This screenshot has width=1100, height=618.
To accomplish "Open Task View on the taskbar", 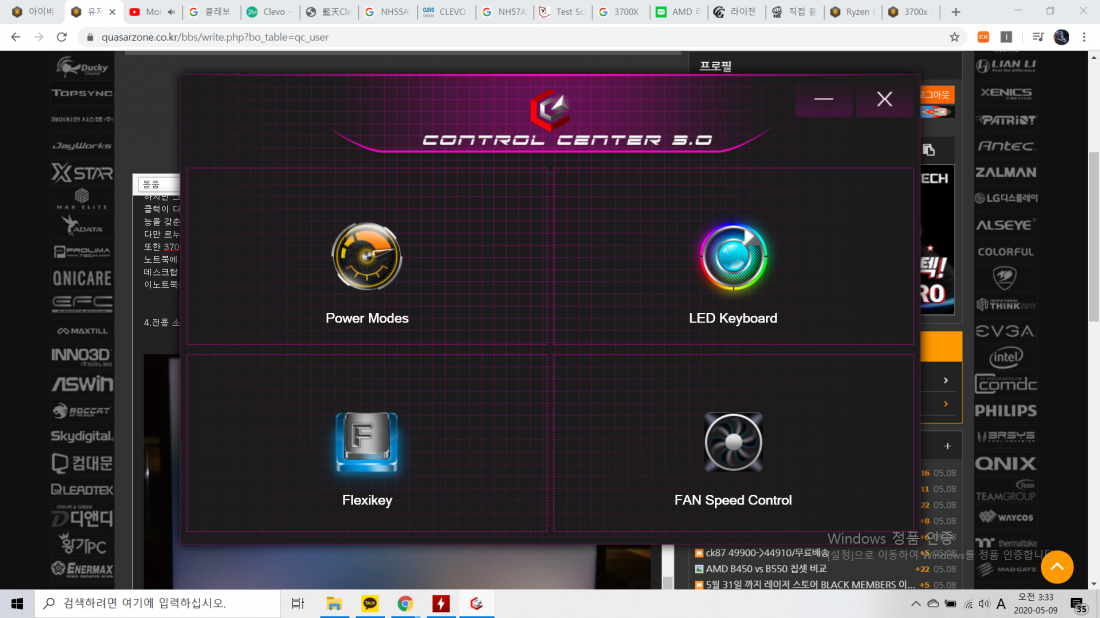I will pyautogui.click(x=297, y=603).
